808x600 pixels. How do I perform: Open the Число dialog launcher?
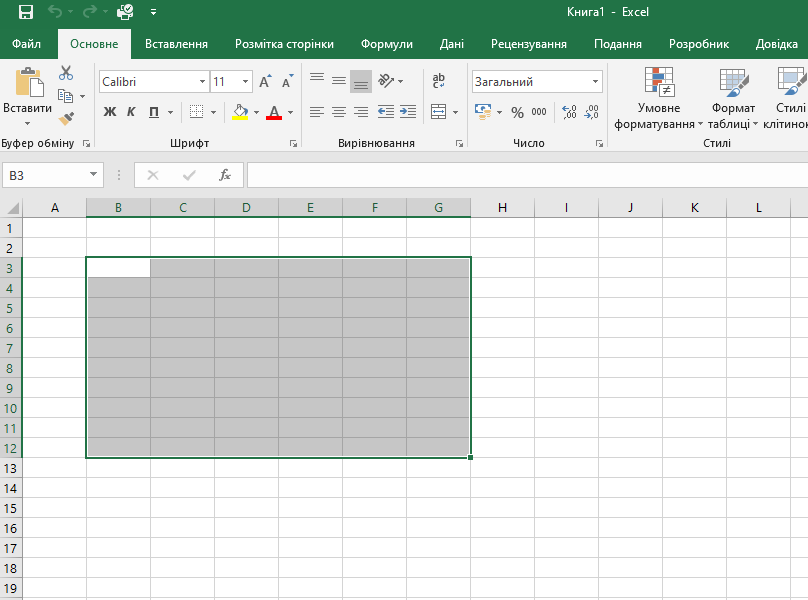coord(599,144)
